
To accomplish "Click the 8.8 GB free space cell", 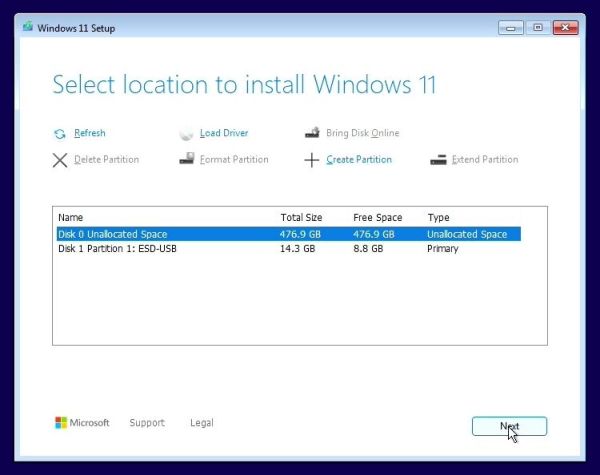I will (x=368, y=248).
